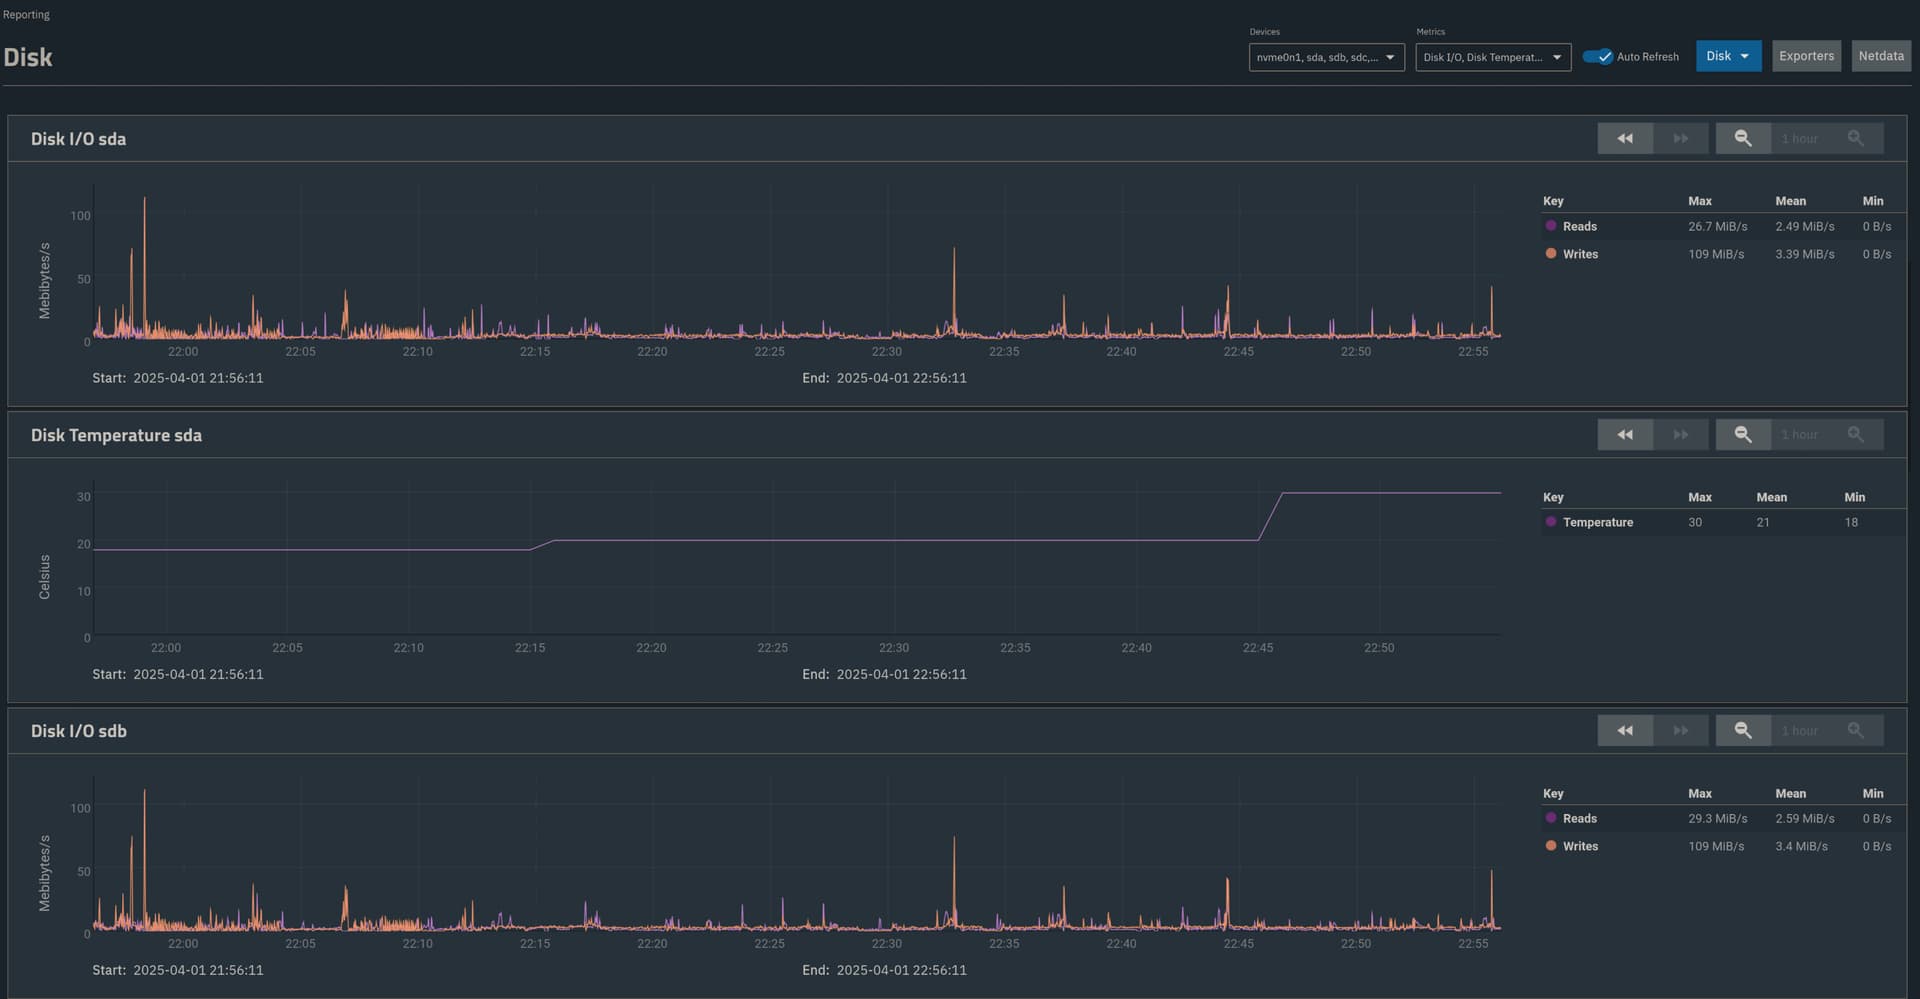The image size is (1920, 999).
Task: Disable the Auto Refresh toggle
Action: [x=1597, y=57]
